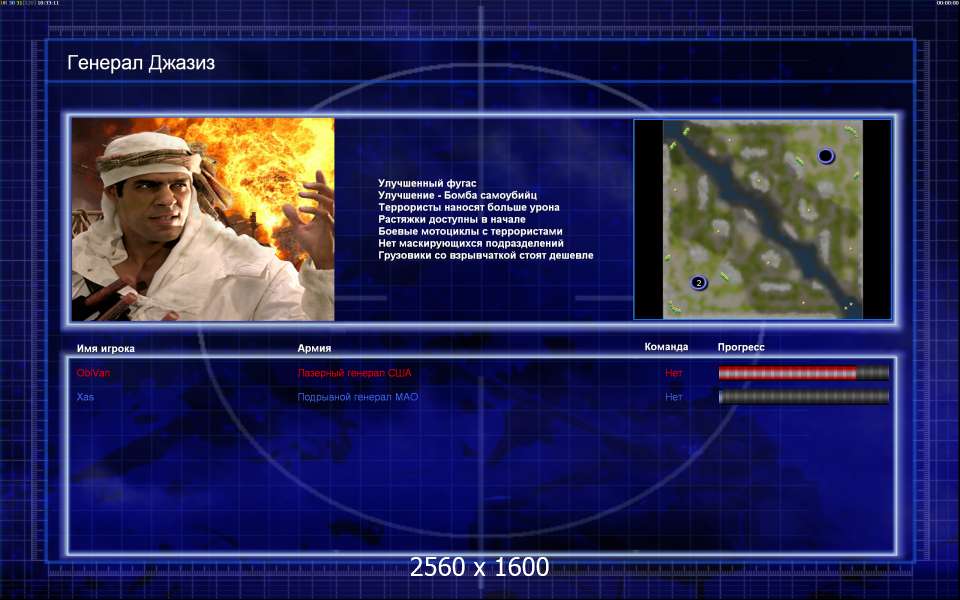This screenshot has height=600, width=960.
Task: Click the map preview thumbnail
Action: point(762,219)
